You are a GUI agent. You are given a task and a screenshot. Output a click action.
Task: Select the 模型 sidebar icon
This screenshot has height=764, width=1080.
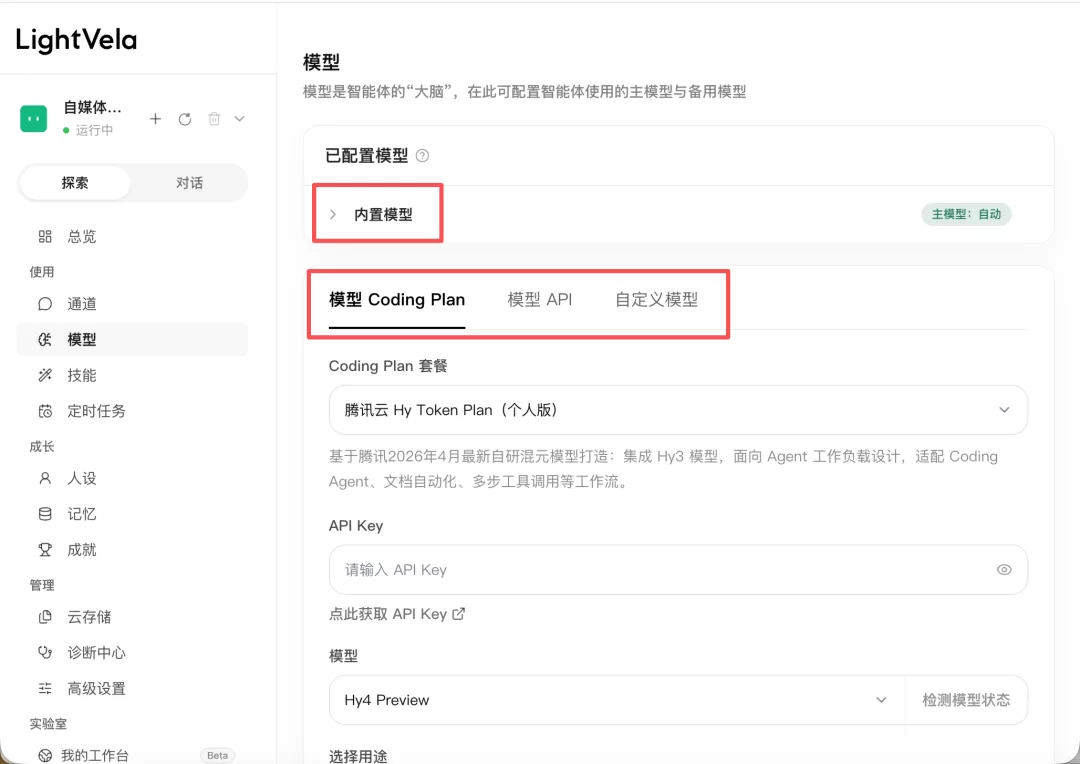45,339
